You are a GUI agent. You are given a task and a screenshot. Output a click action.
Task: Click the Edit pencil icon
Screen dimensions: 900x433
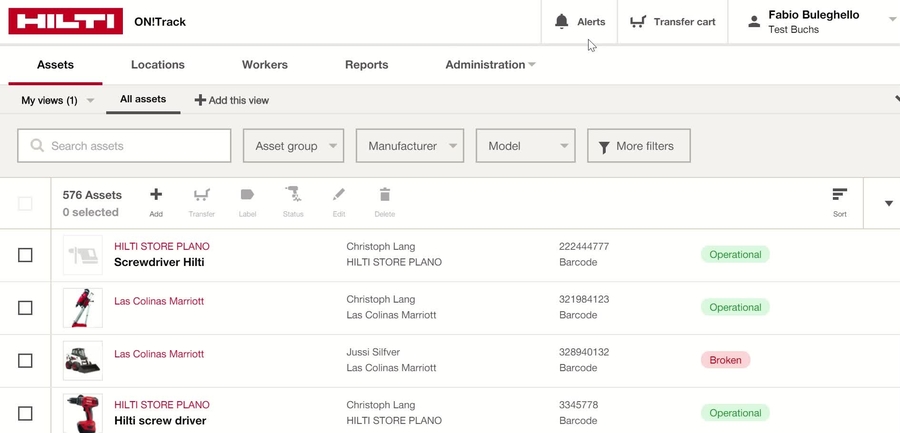pyautogui.click(x=339, y=195)
